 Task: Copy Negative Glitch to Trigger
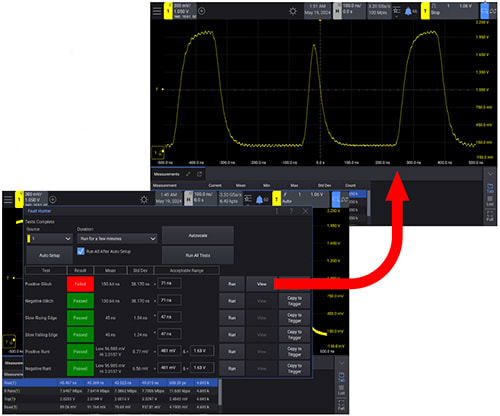294,301
